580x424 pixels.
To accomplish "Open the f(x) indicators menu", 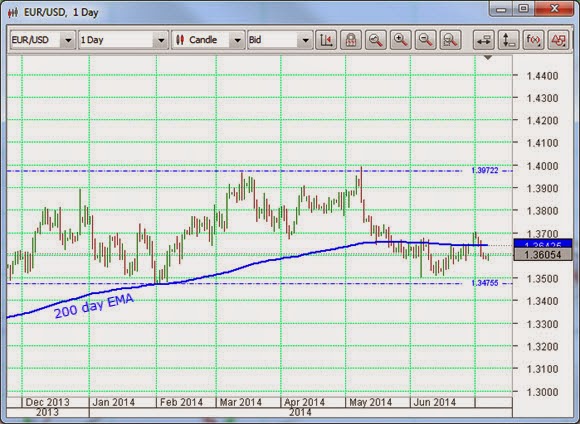I will (533, 40).
